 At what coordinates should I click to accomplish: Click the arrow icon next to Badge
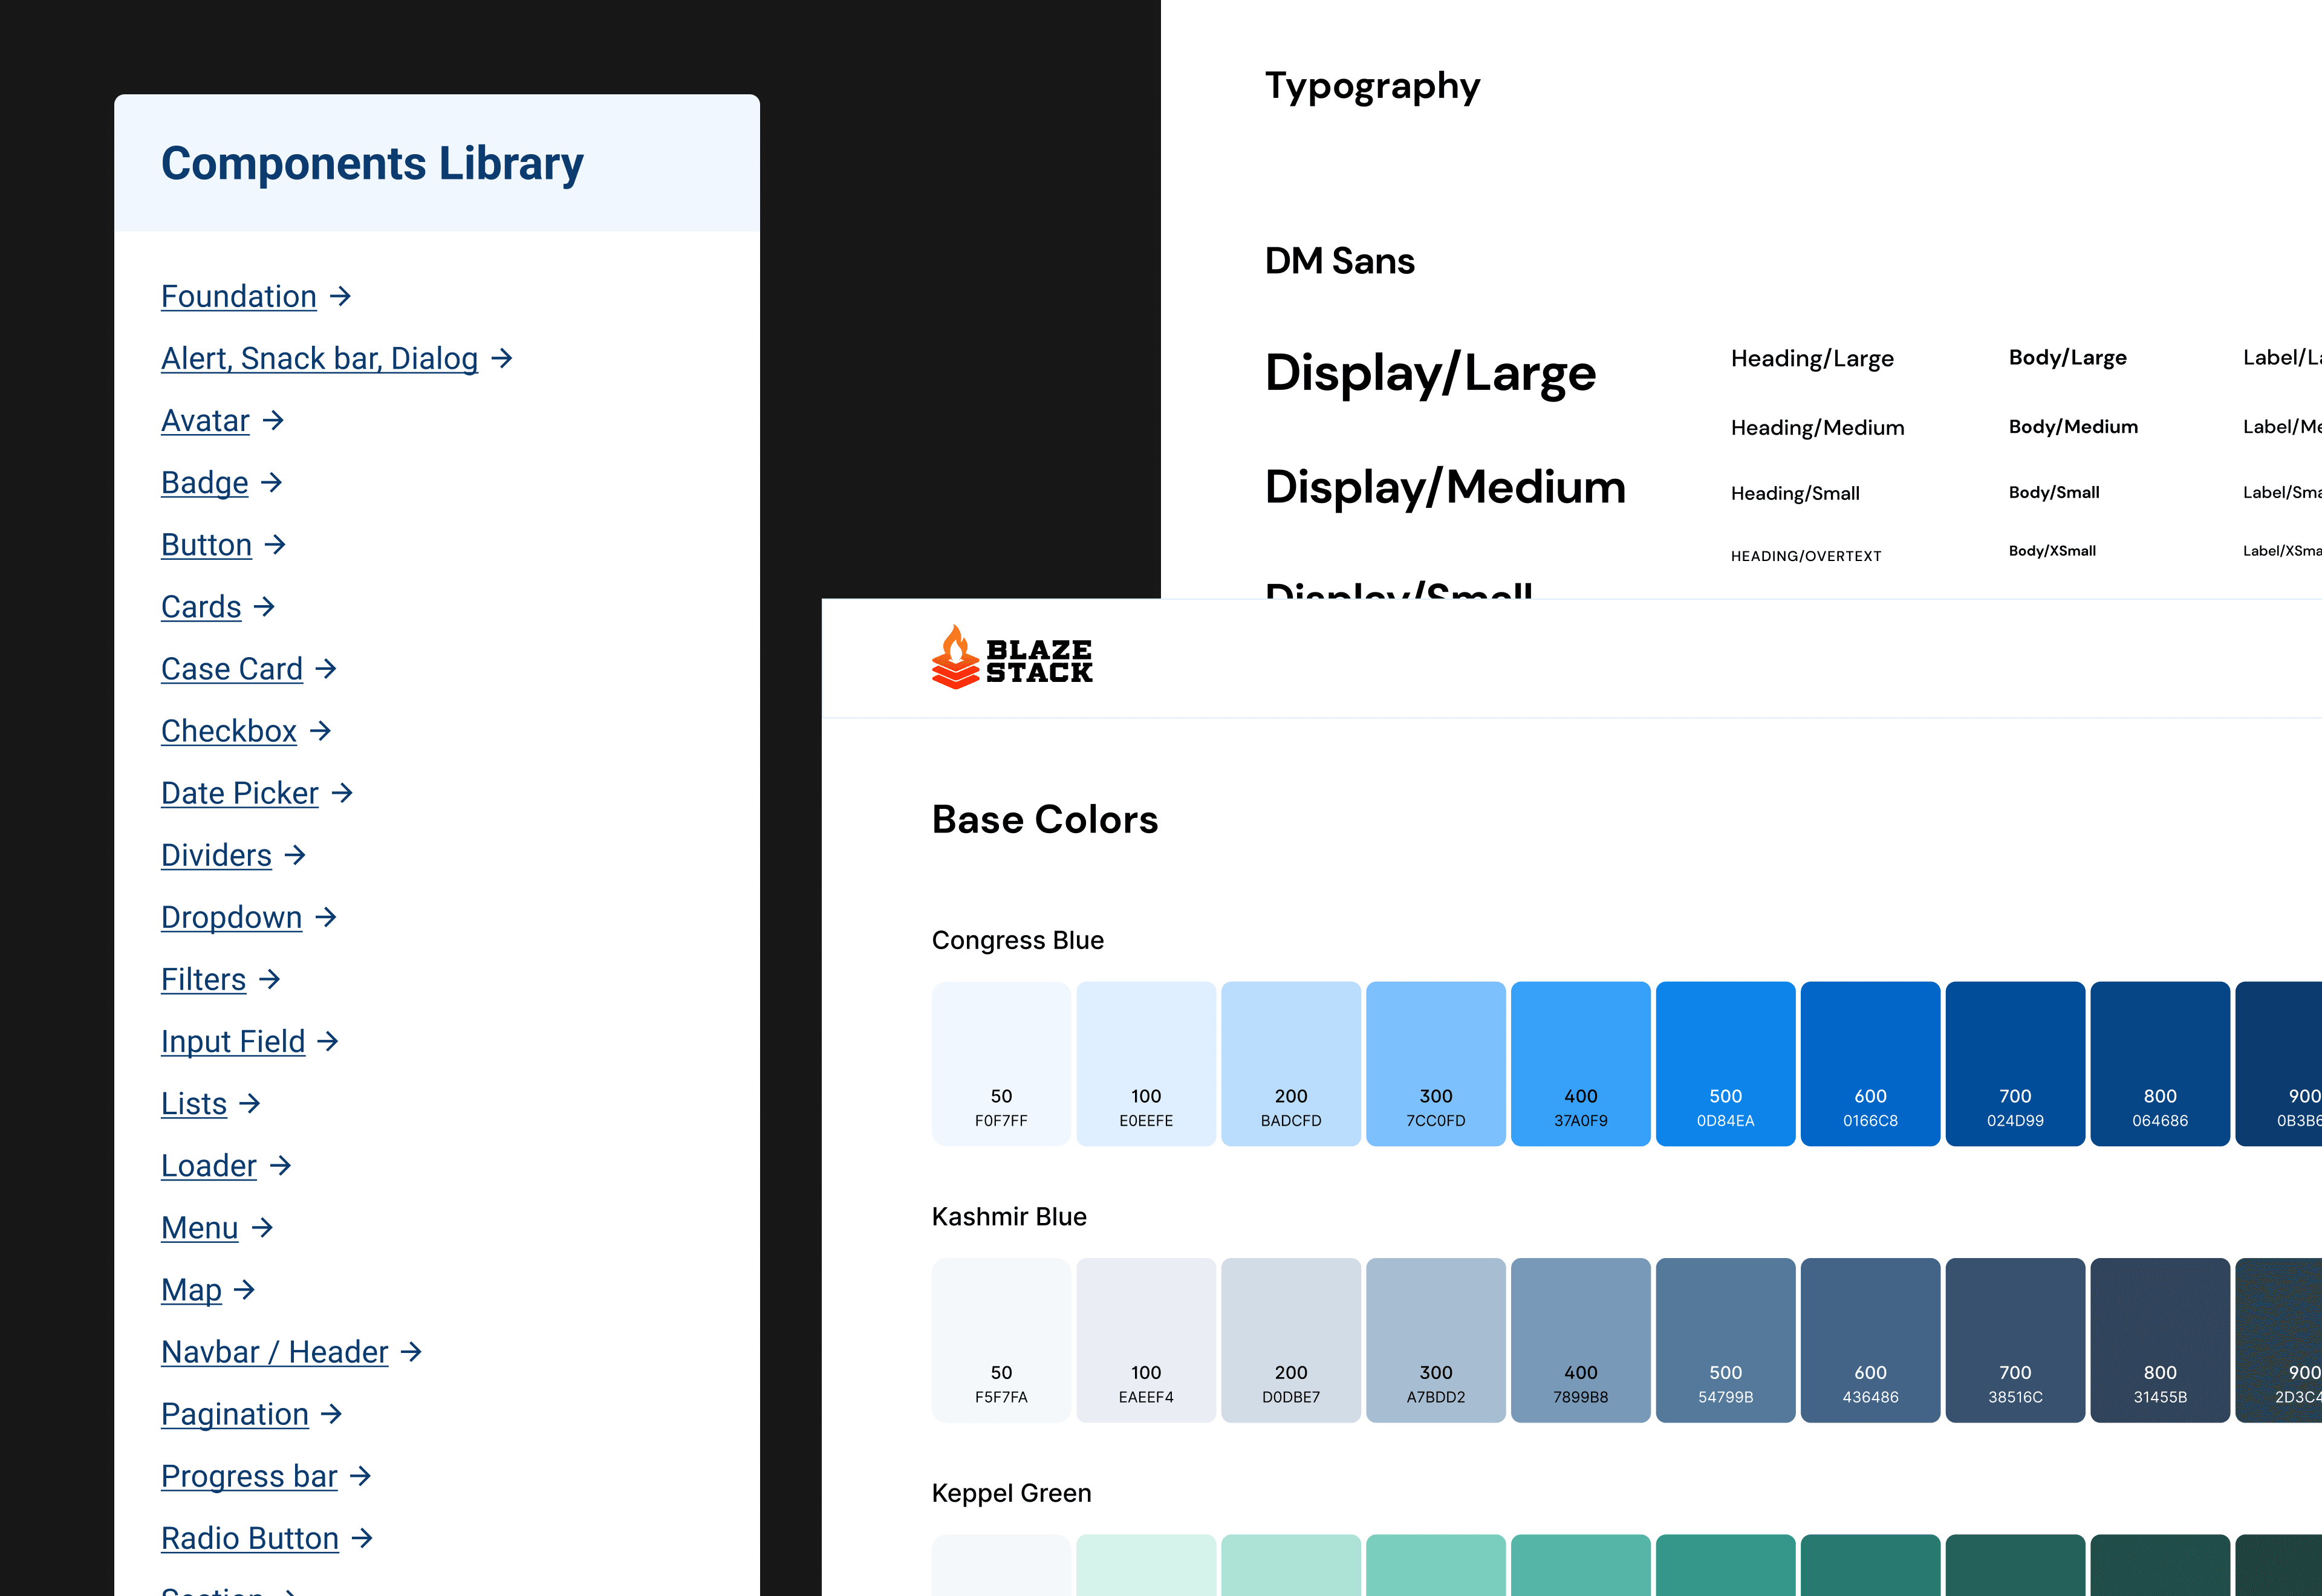271,483
